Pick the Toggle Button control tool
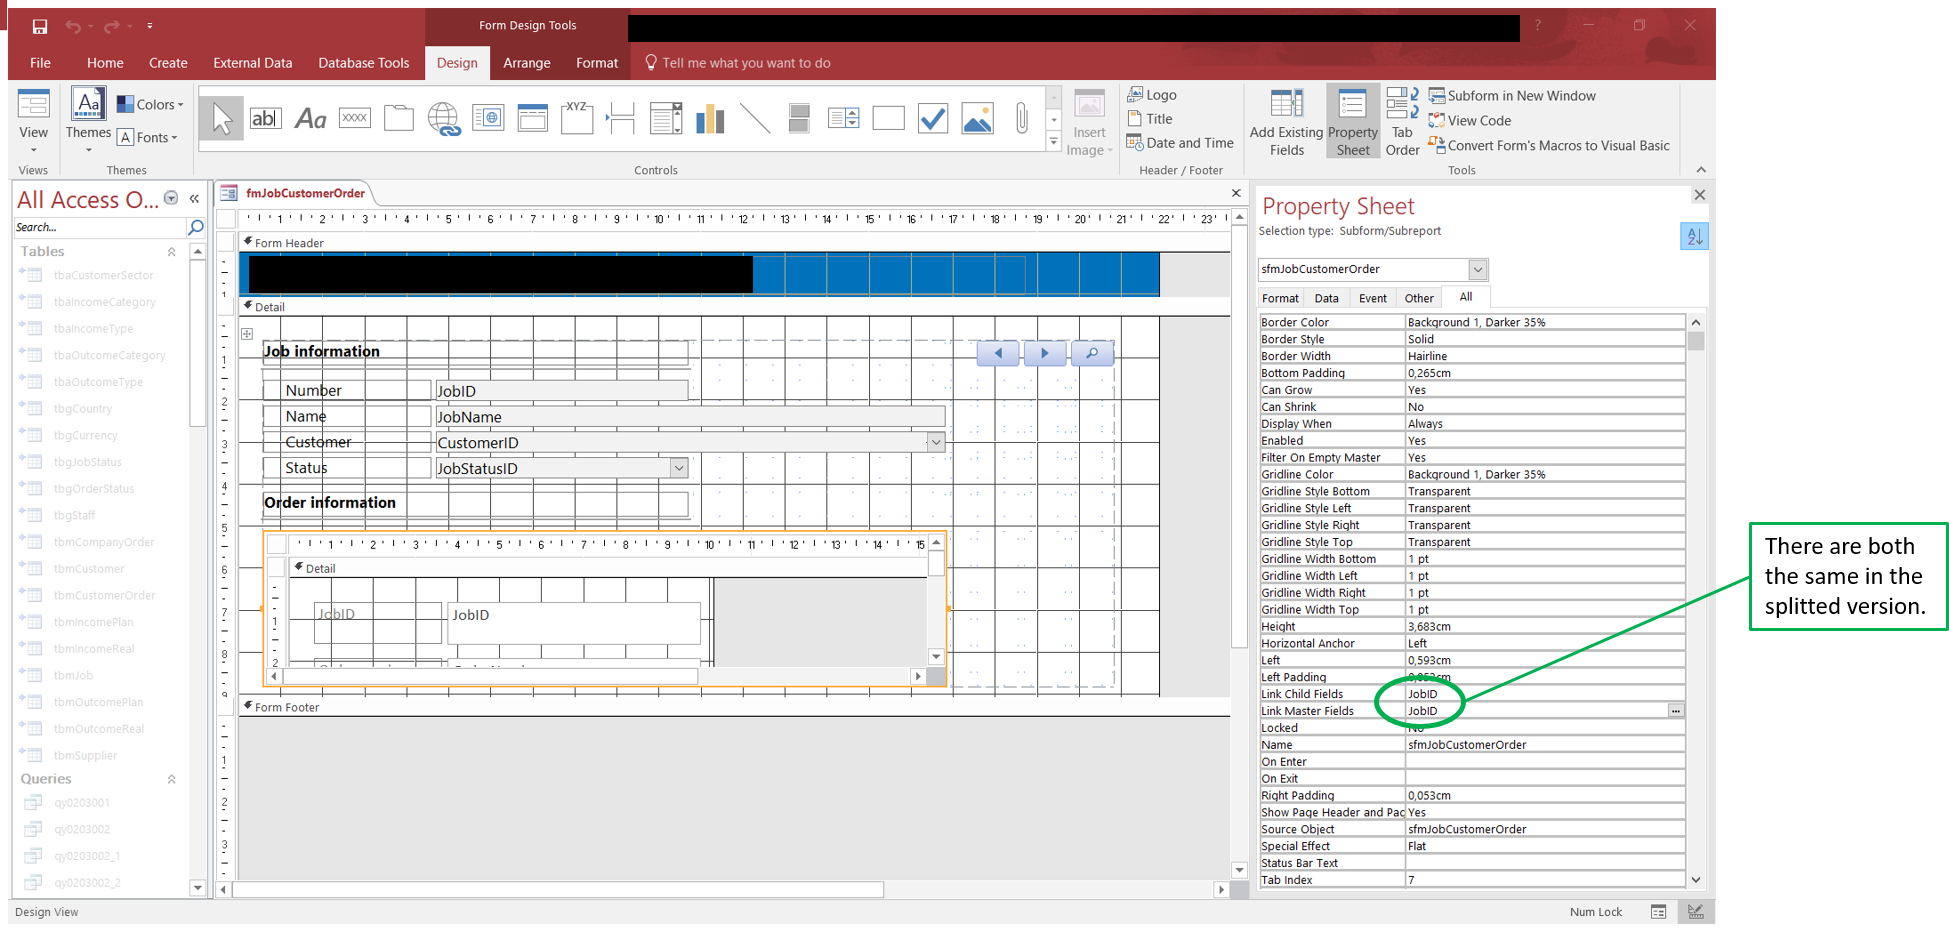Image resolution: width=1949 pixels, height=932 pixels. (x=799, y=119)
